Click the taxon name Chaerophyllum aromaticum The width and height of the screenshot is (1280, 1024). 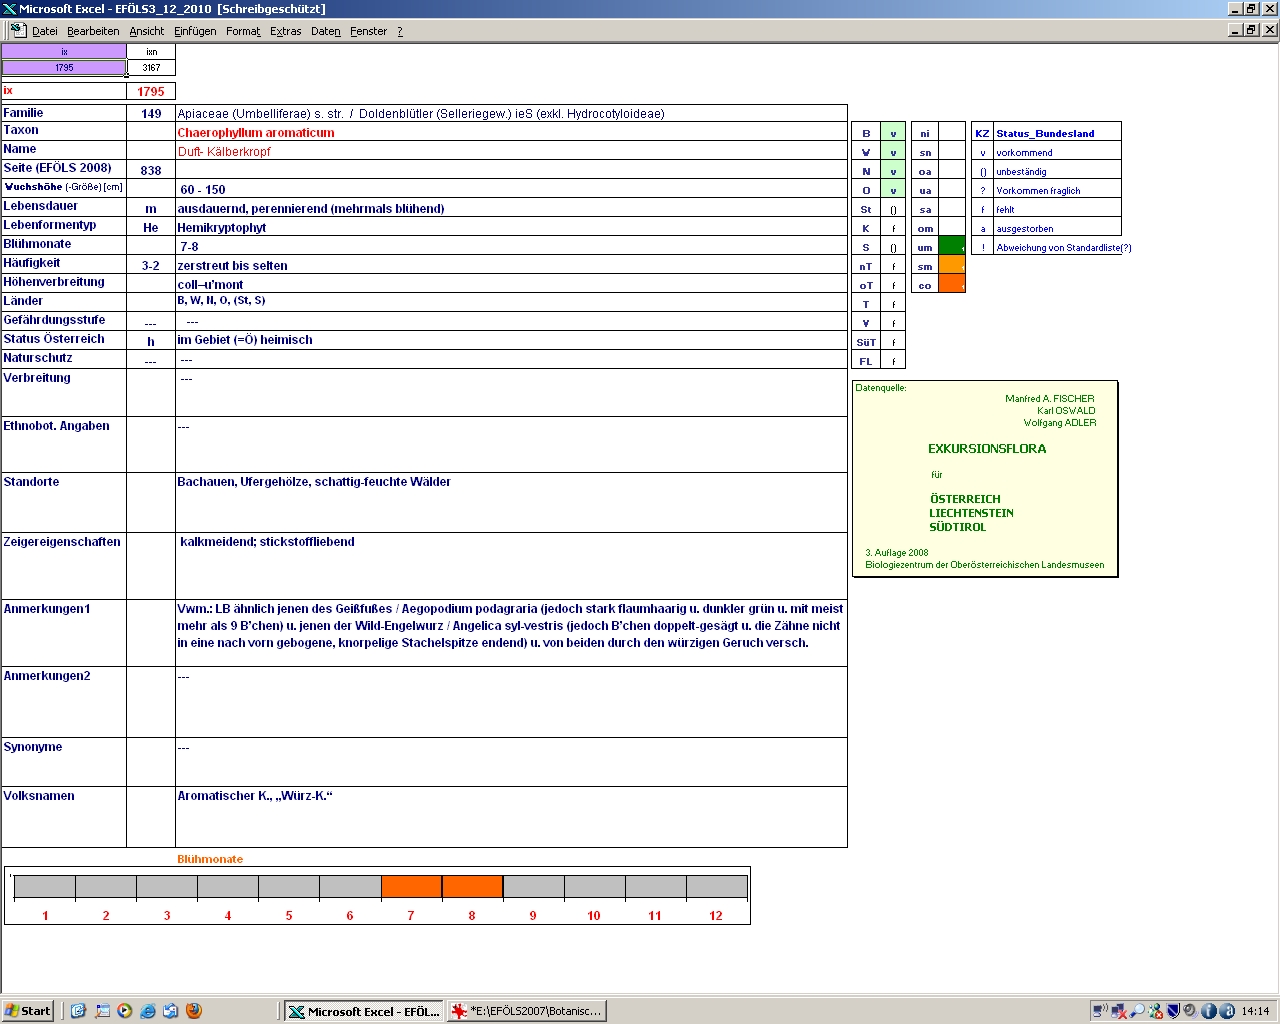coord(256,133)
